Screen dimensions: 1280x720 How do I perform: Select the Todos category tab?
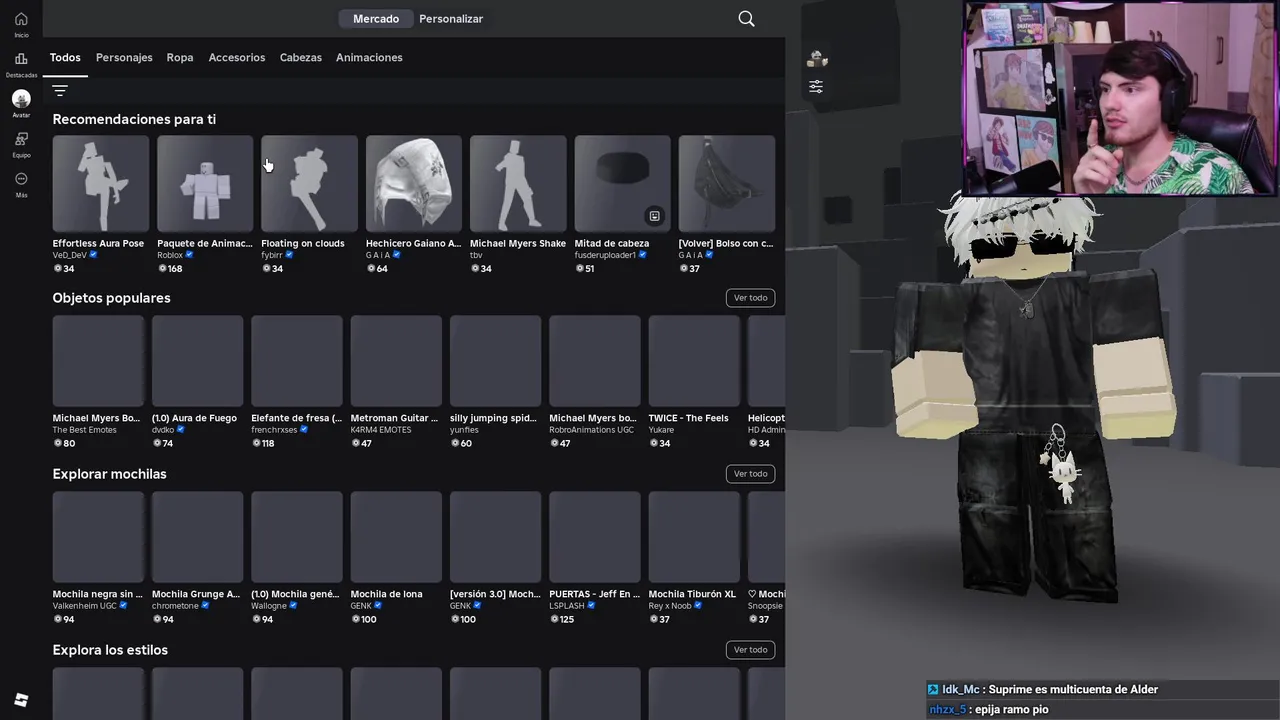coord(65,58)
